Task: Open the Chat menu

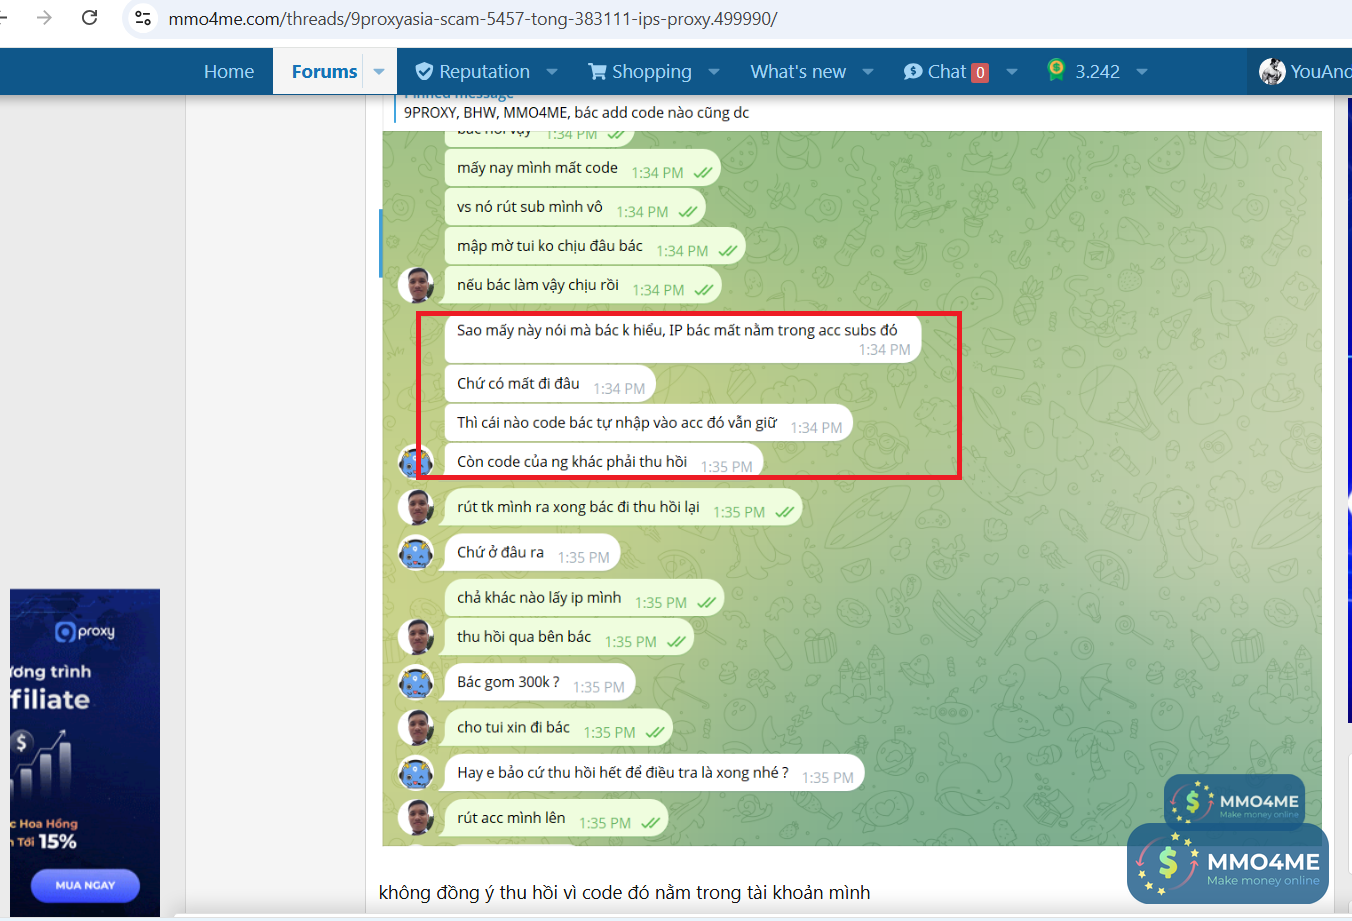Action: pos(946,72)
